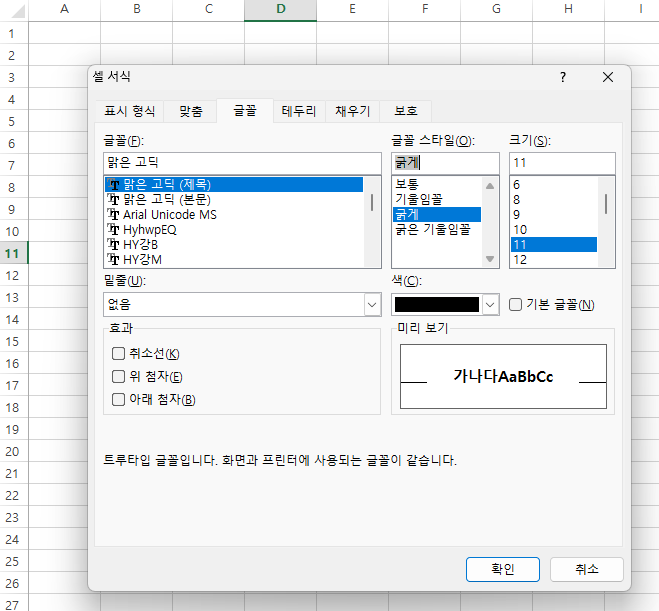Image resolution: width=659 pixels, height=611 pixels.
Task: Open the 테두리 tab
Action: [299, 111]
